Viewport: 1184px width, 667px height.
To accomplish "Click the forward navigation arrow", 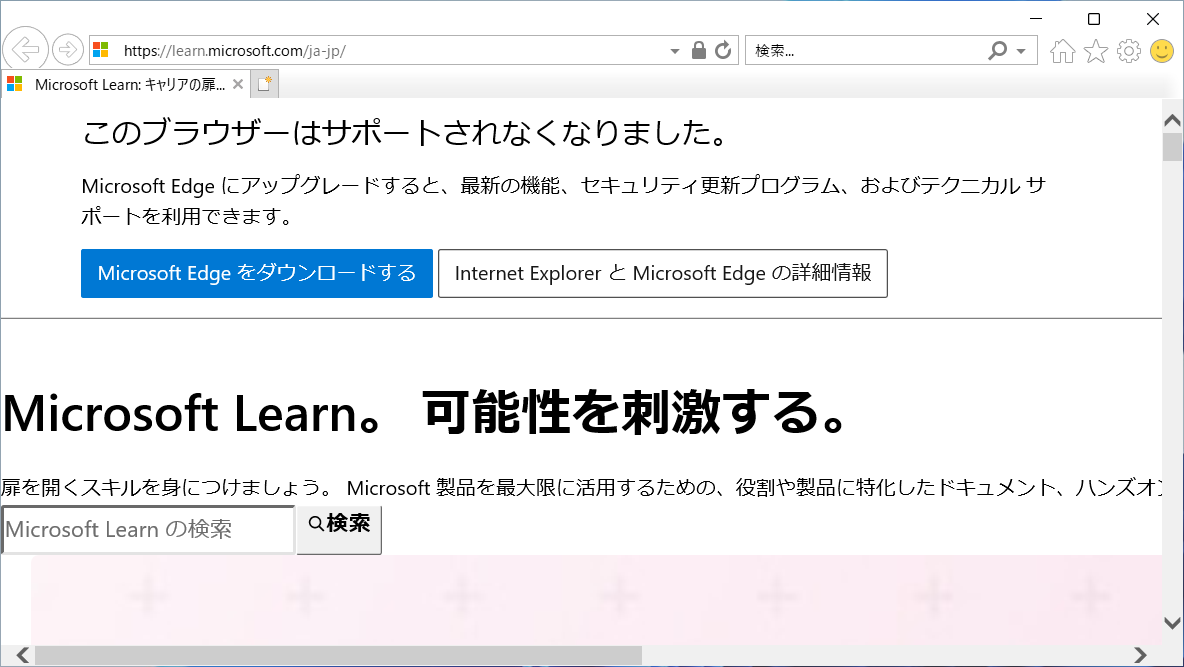I will (x=66, y=50).
